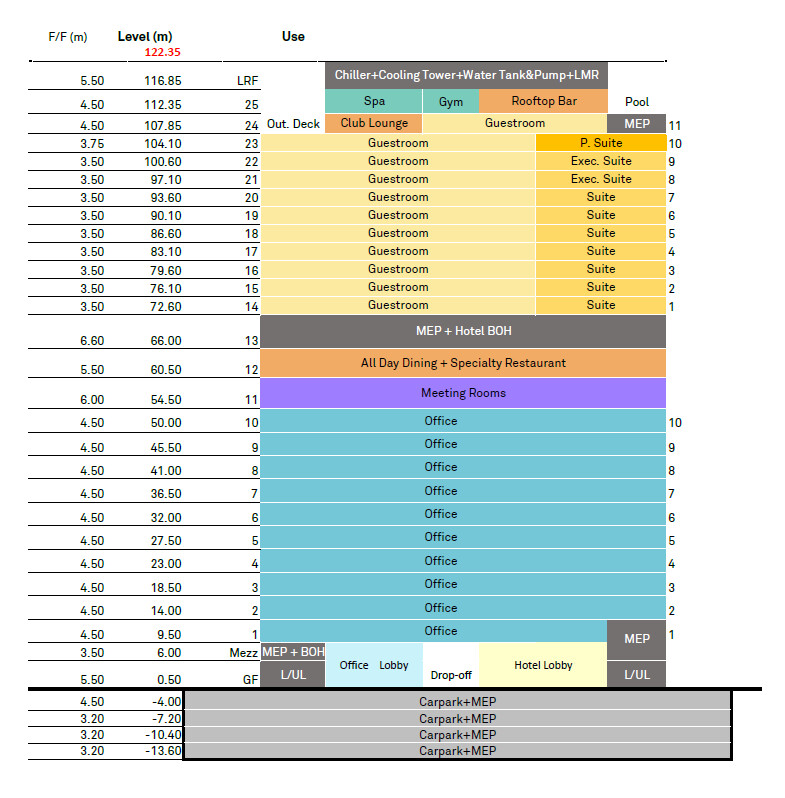The width and height of the screenshot is (785, 798).
Task: Select the 116.85 level value
Action: (x=162, y=81)
